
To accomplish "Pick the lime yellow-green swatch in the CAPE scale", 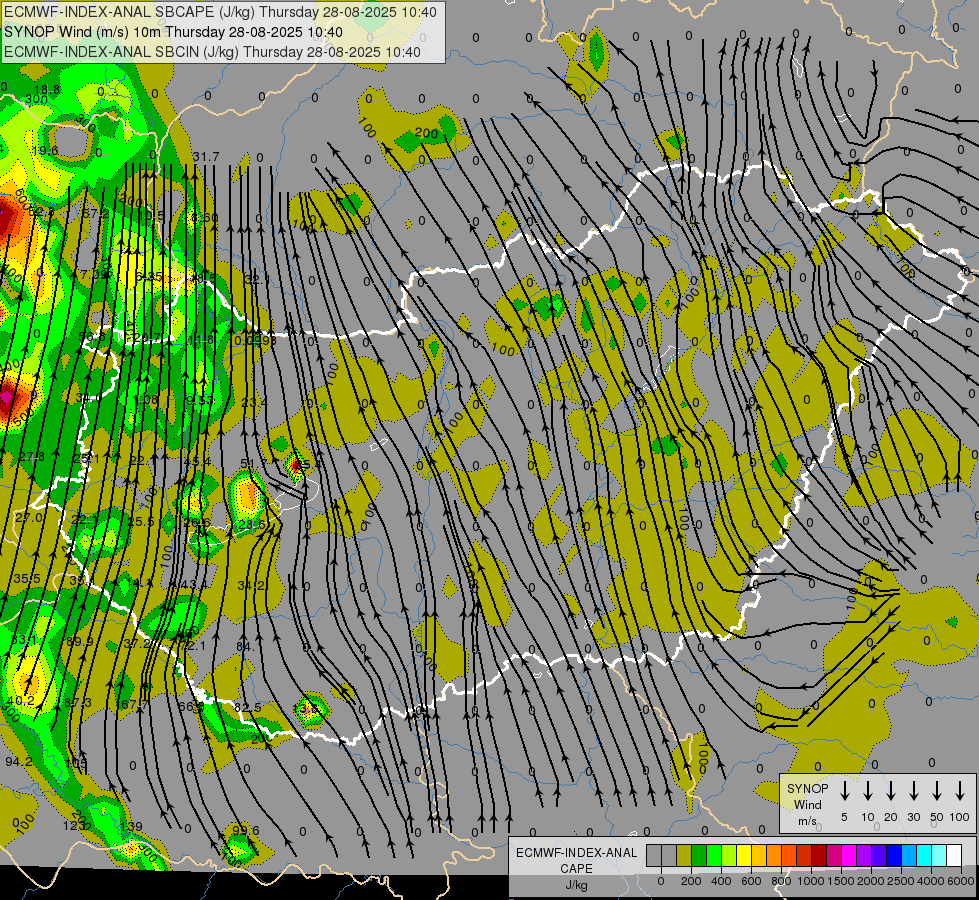I will pyautogui.click(x=729, y=856).
